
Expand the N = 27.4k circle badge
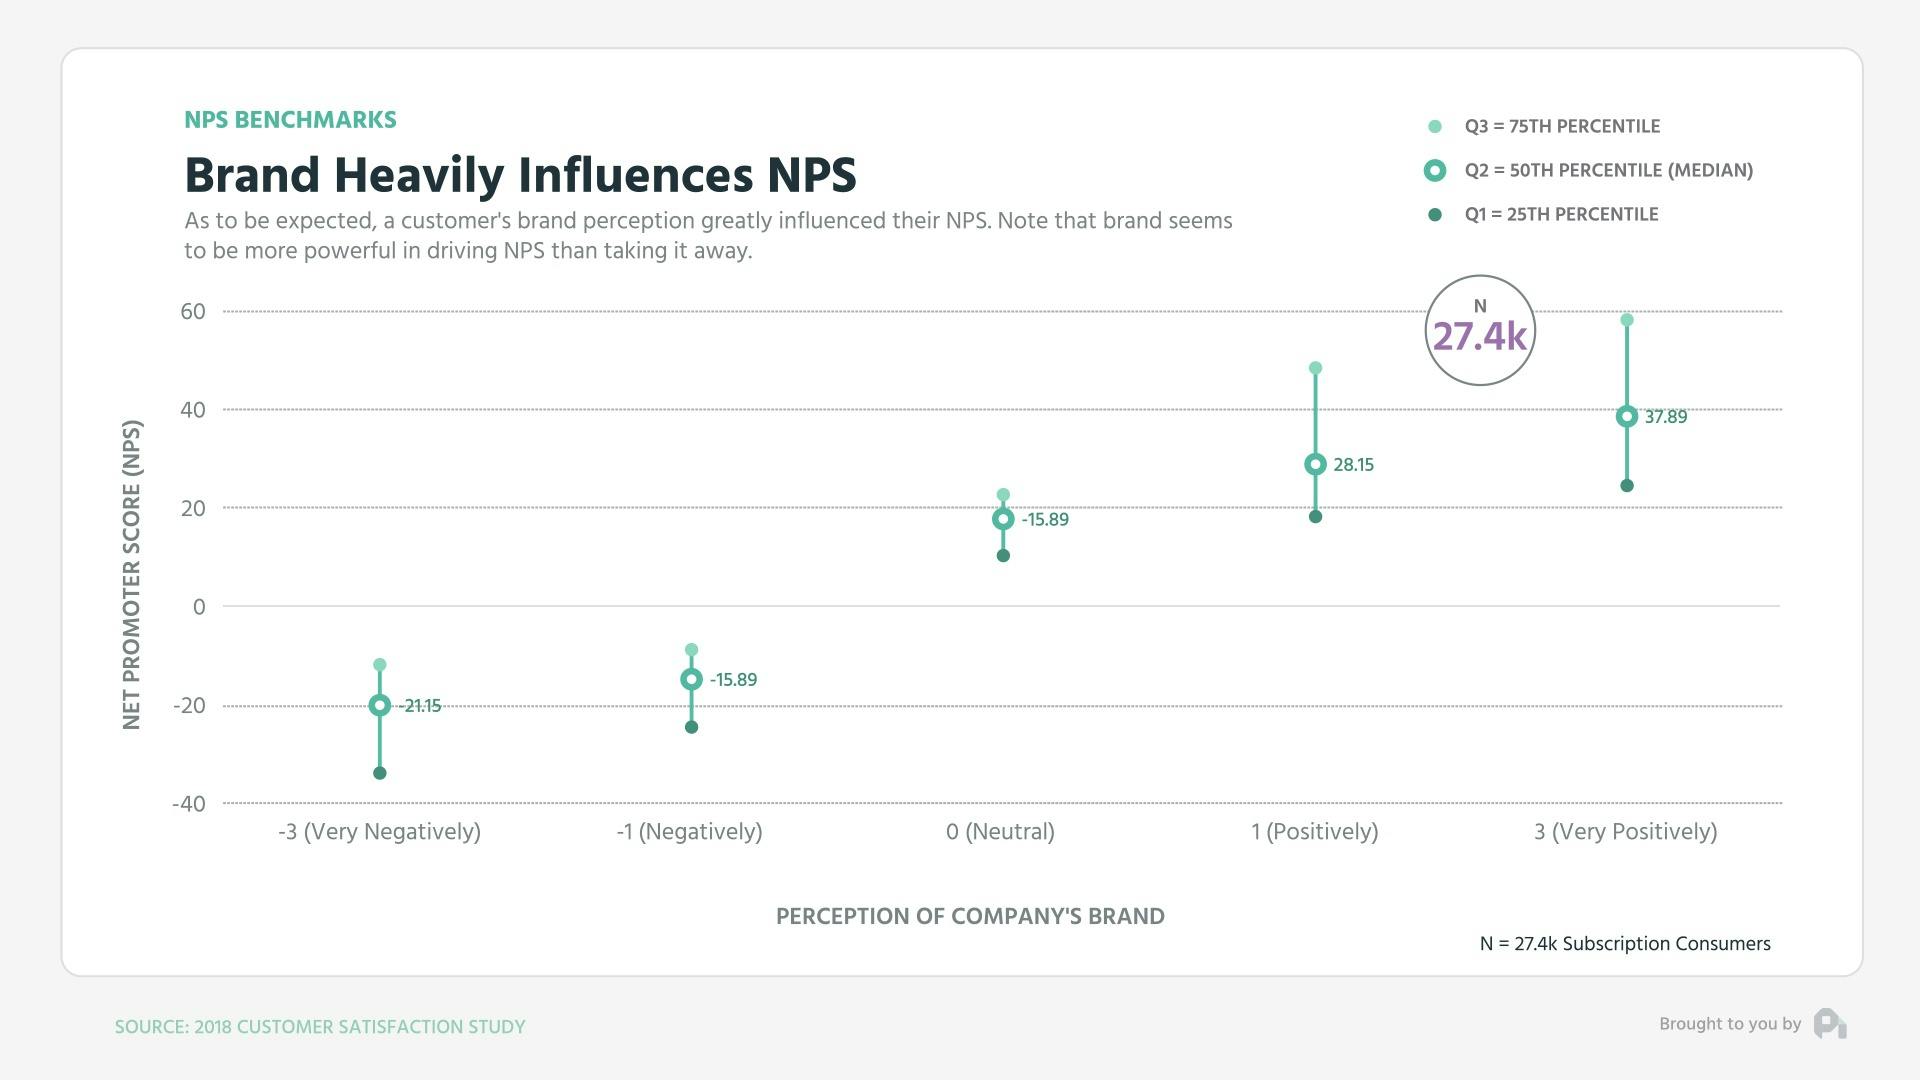click(1480, 330)
